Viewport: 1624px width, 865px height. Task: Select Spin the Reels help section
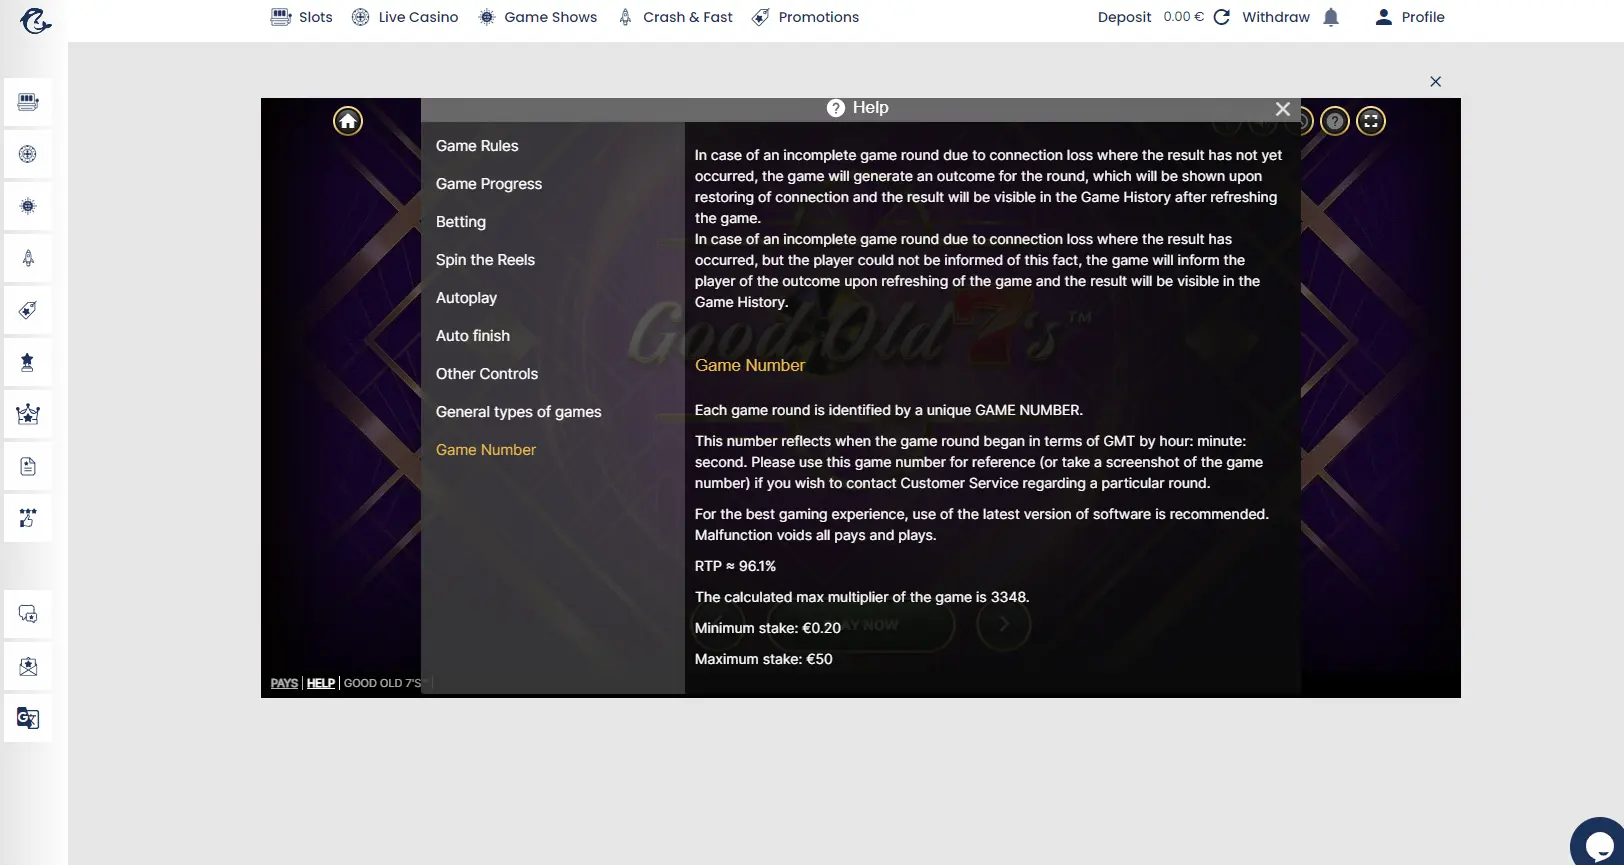coord(485,260)
